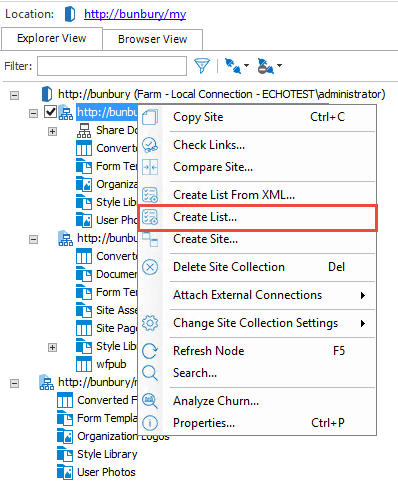Click the Search magnifier icon
Viewport: 398px width, 486px height.
click(150, 373)
